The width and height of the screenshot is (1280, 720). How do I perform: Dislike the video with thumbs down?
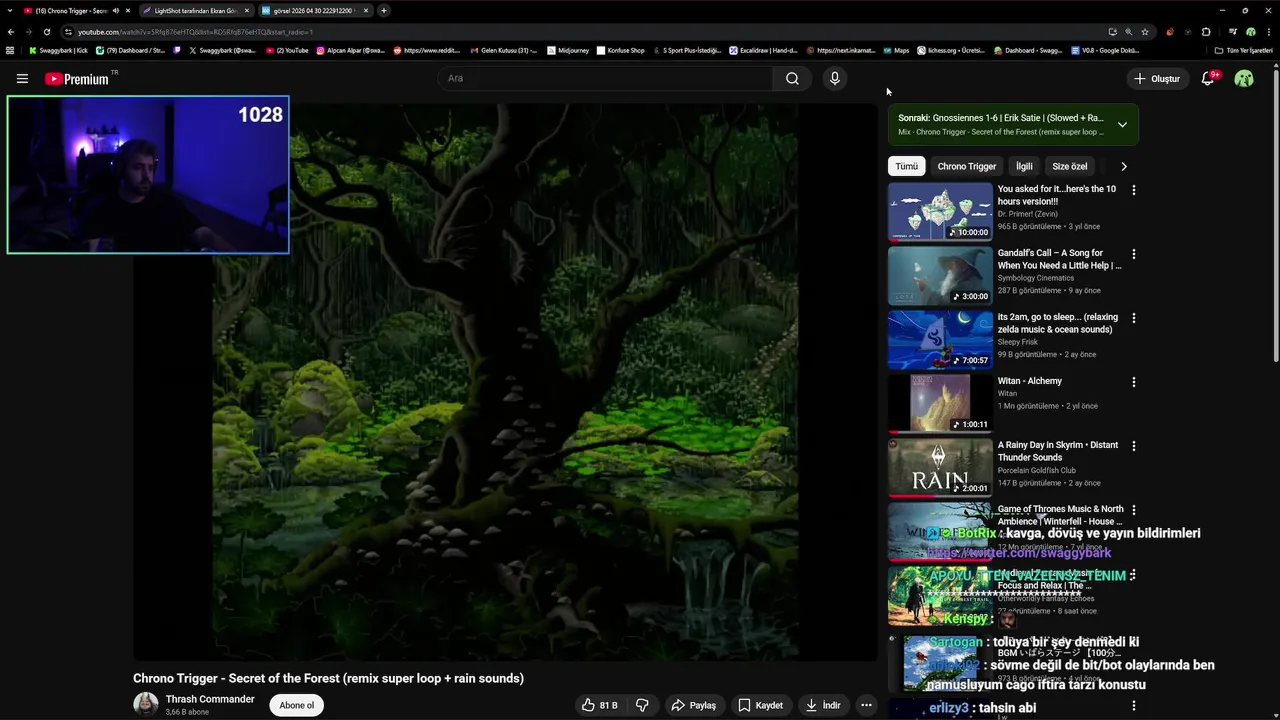click(x=642, y=705)
